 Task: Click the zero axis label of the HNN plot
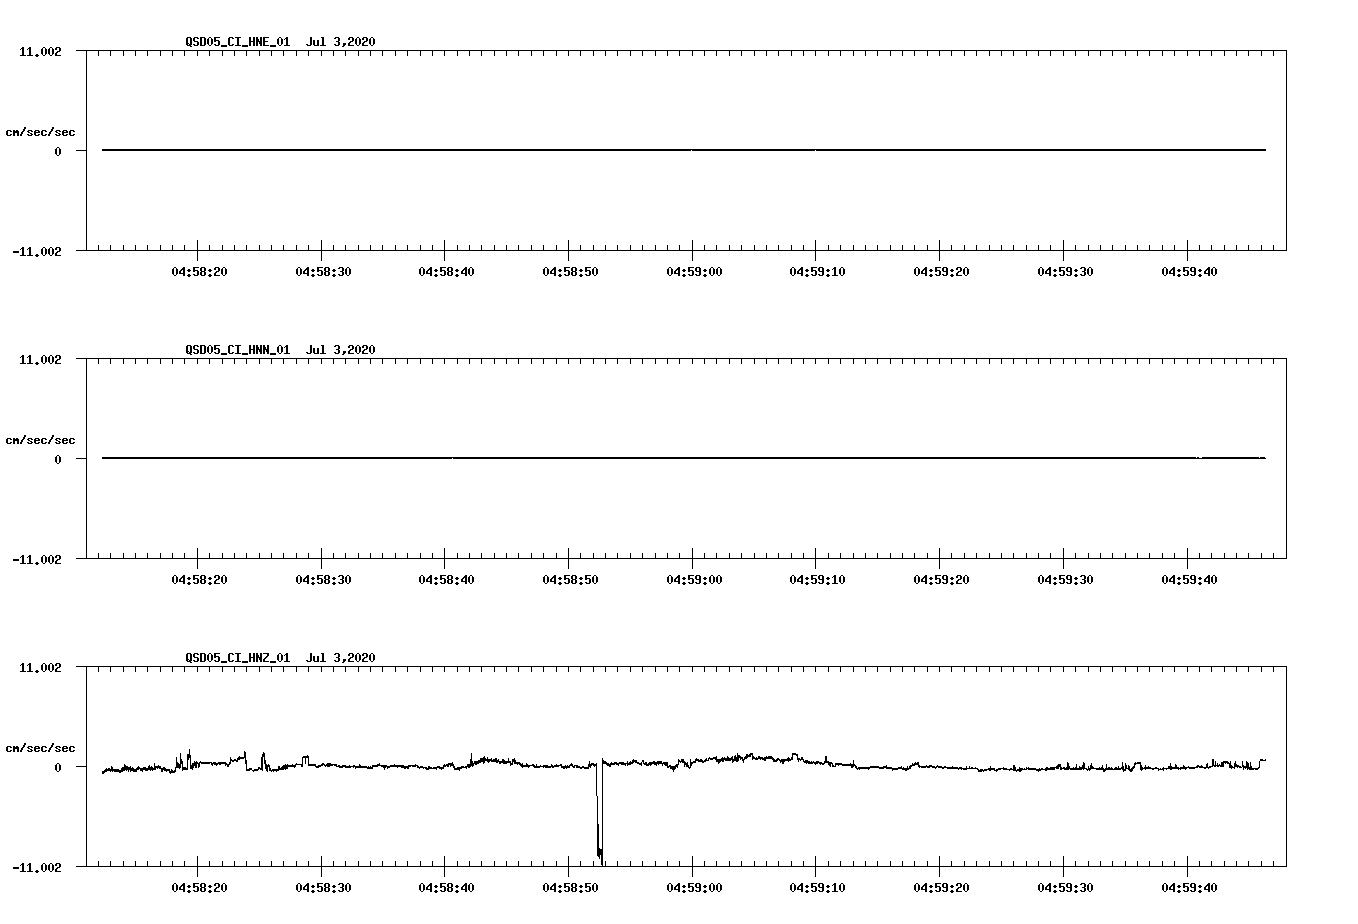coord(58,459)
